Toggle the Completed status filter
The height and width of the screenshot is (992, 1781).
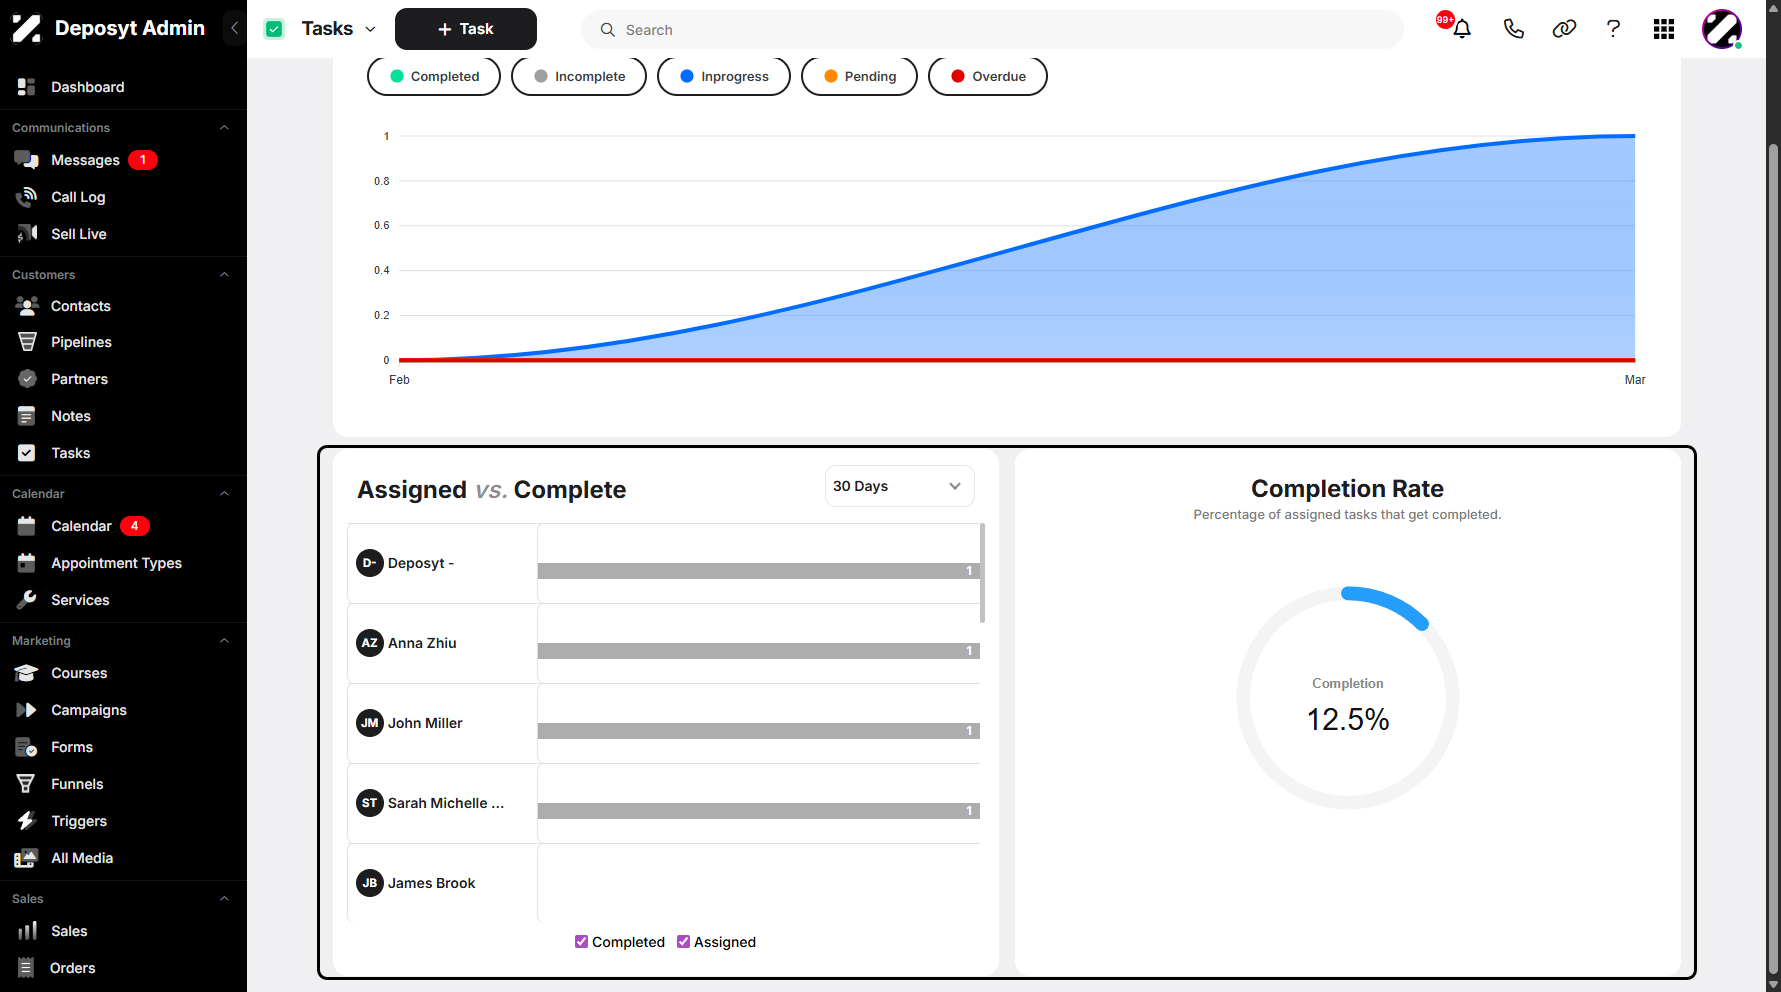434,76
